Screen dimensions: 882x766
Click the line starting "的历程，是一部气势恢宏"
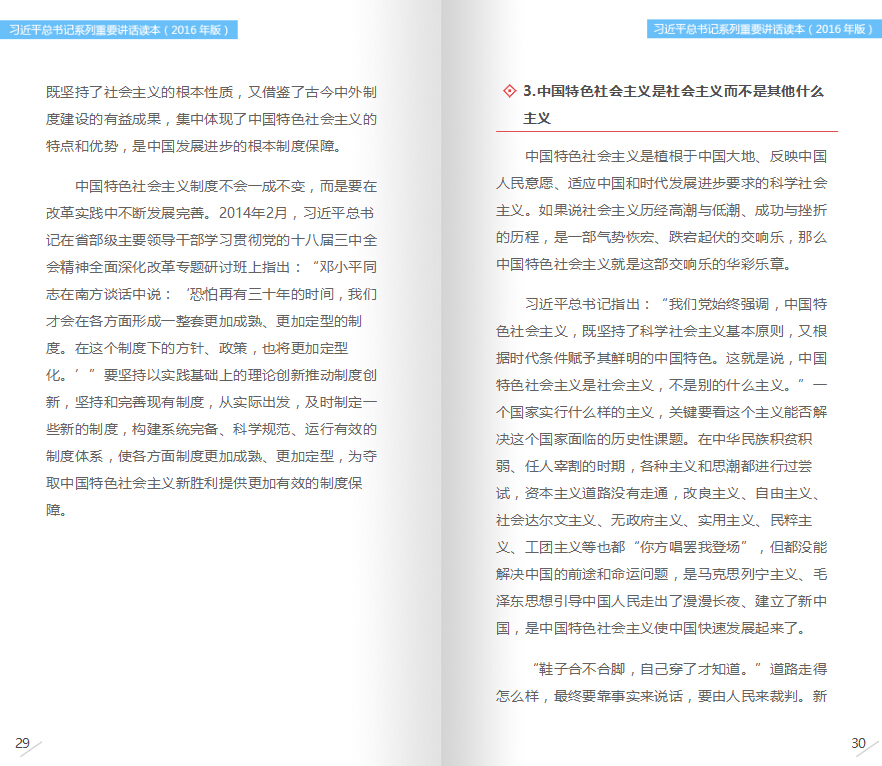(x=662, y=237)
